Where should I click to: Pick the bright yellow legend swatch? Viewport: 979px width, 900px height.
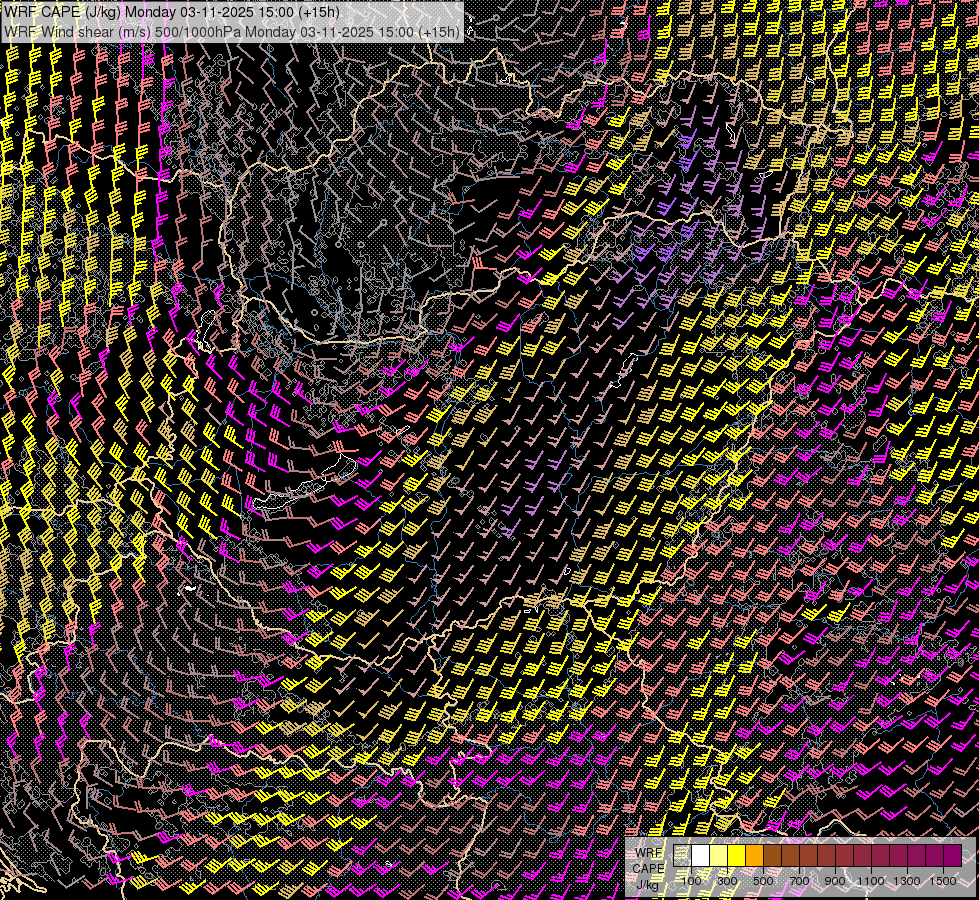(x=737, y=856)
